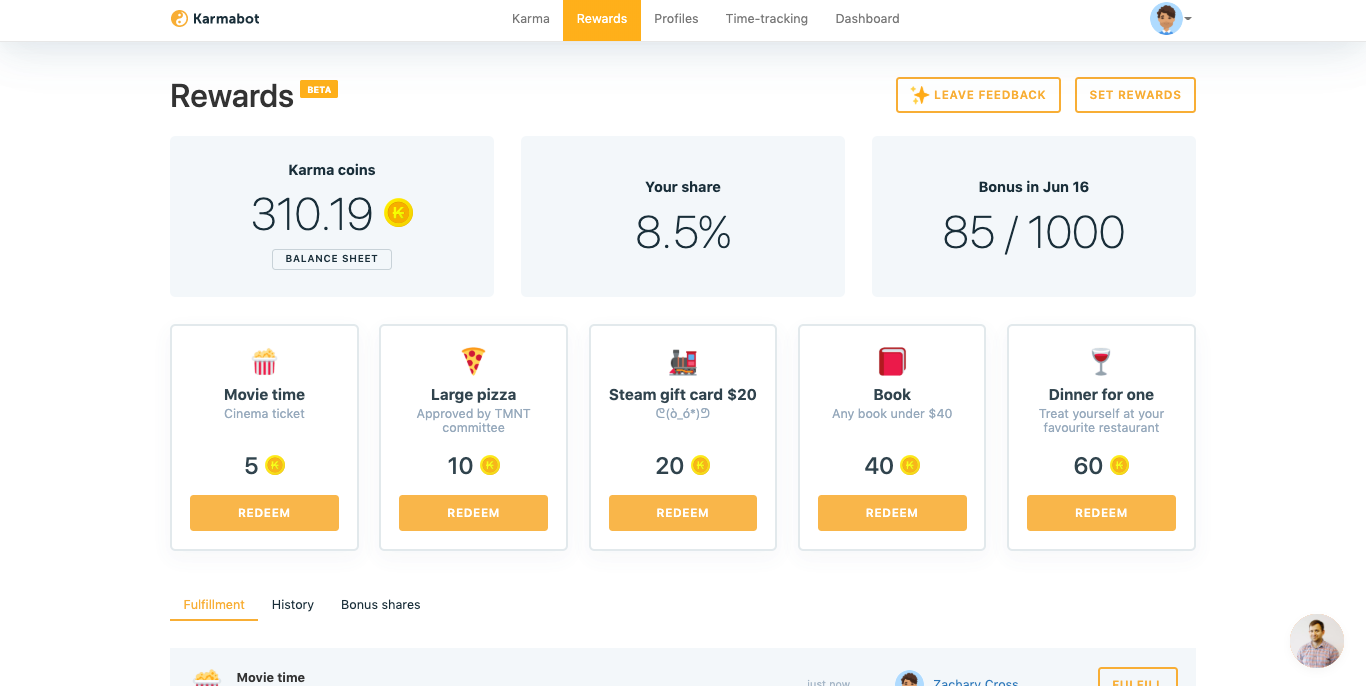Select the Rewards nav tab

coord(602,20)
